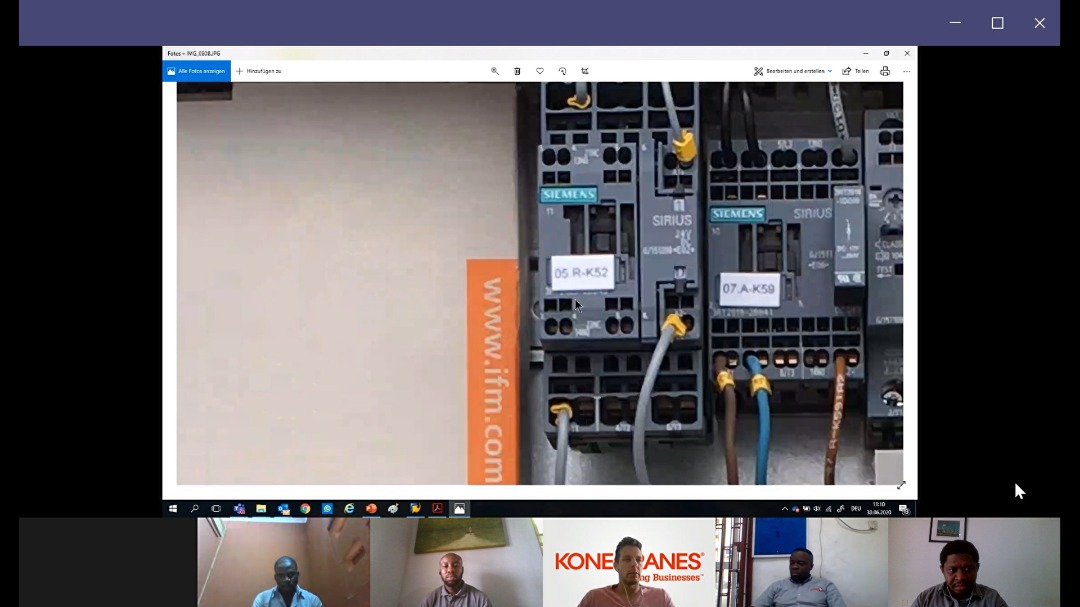Click the delete trash icon in Photos
This screenshot has width=1080, height=607.
tap(517, 71)
